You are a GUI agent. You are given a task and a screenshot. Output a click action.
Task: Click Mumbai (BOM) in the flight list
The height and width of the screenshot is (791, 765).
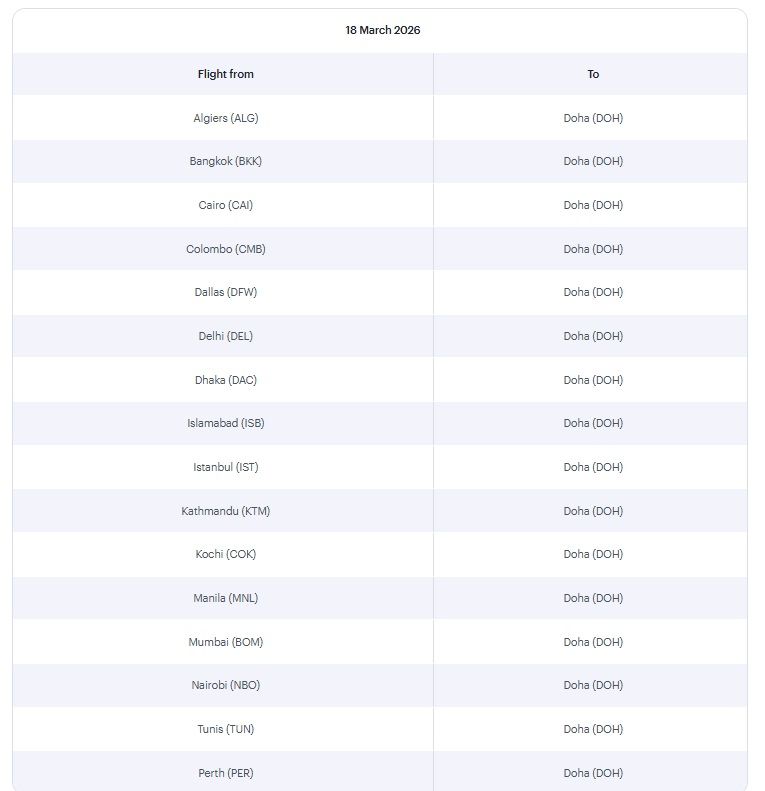click(226, 642)
